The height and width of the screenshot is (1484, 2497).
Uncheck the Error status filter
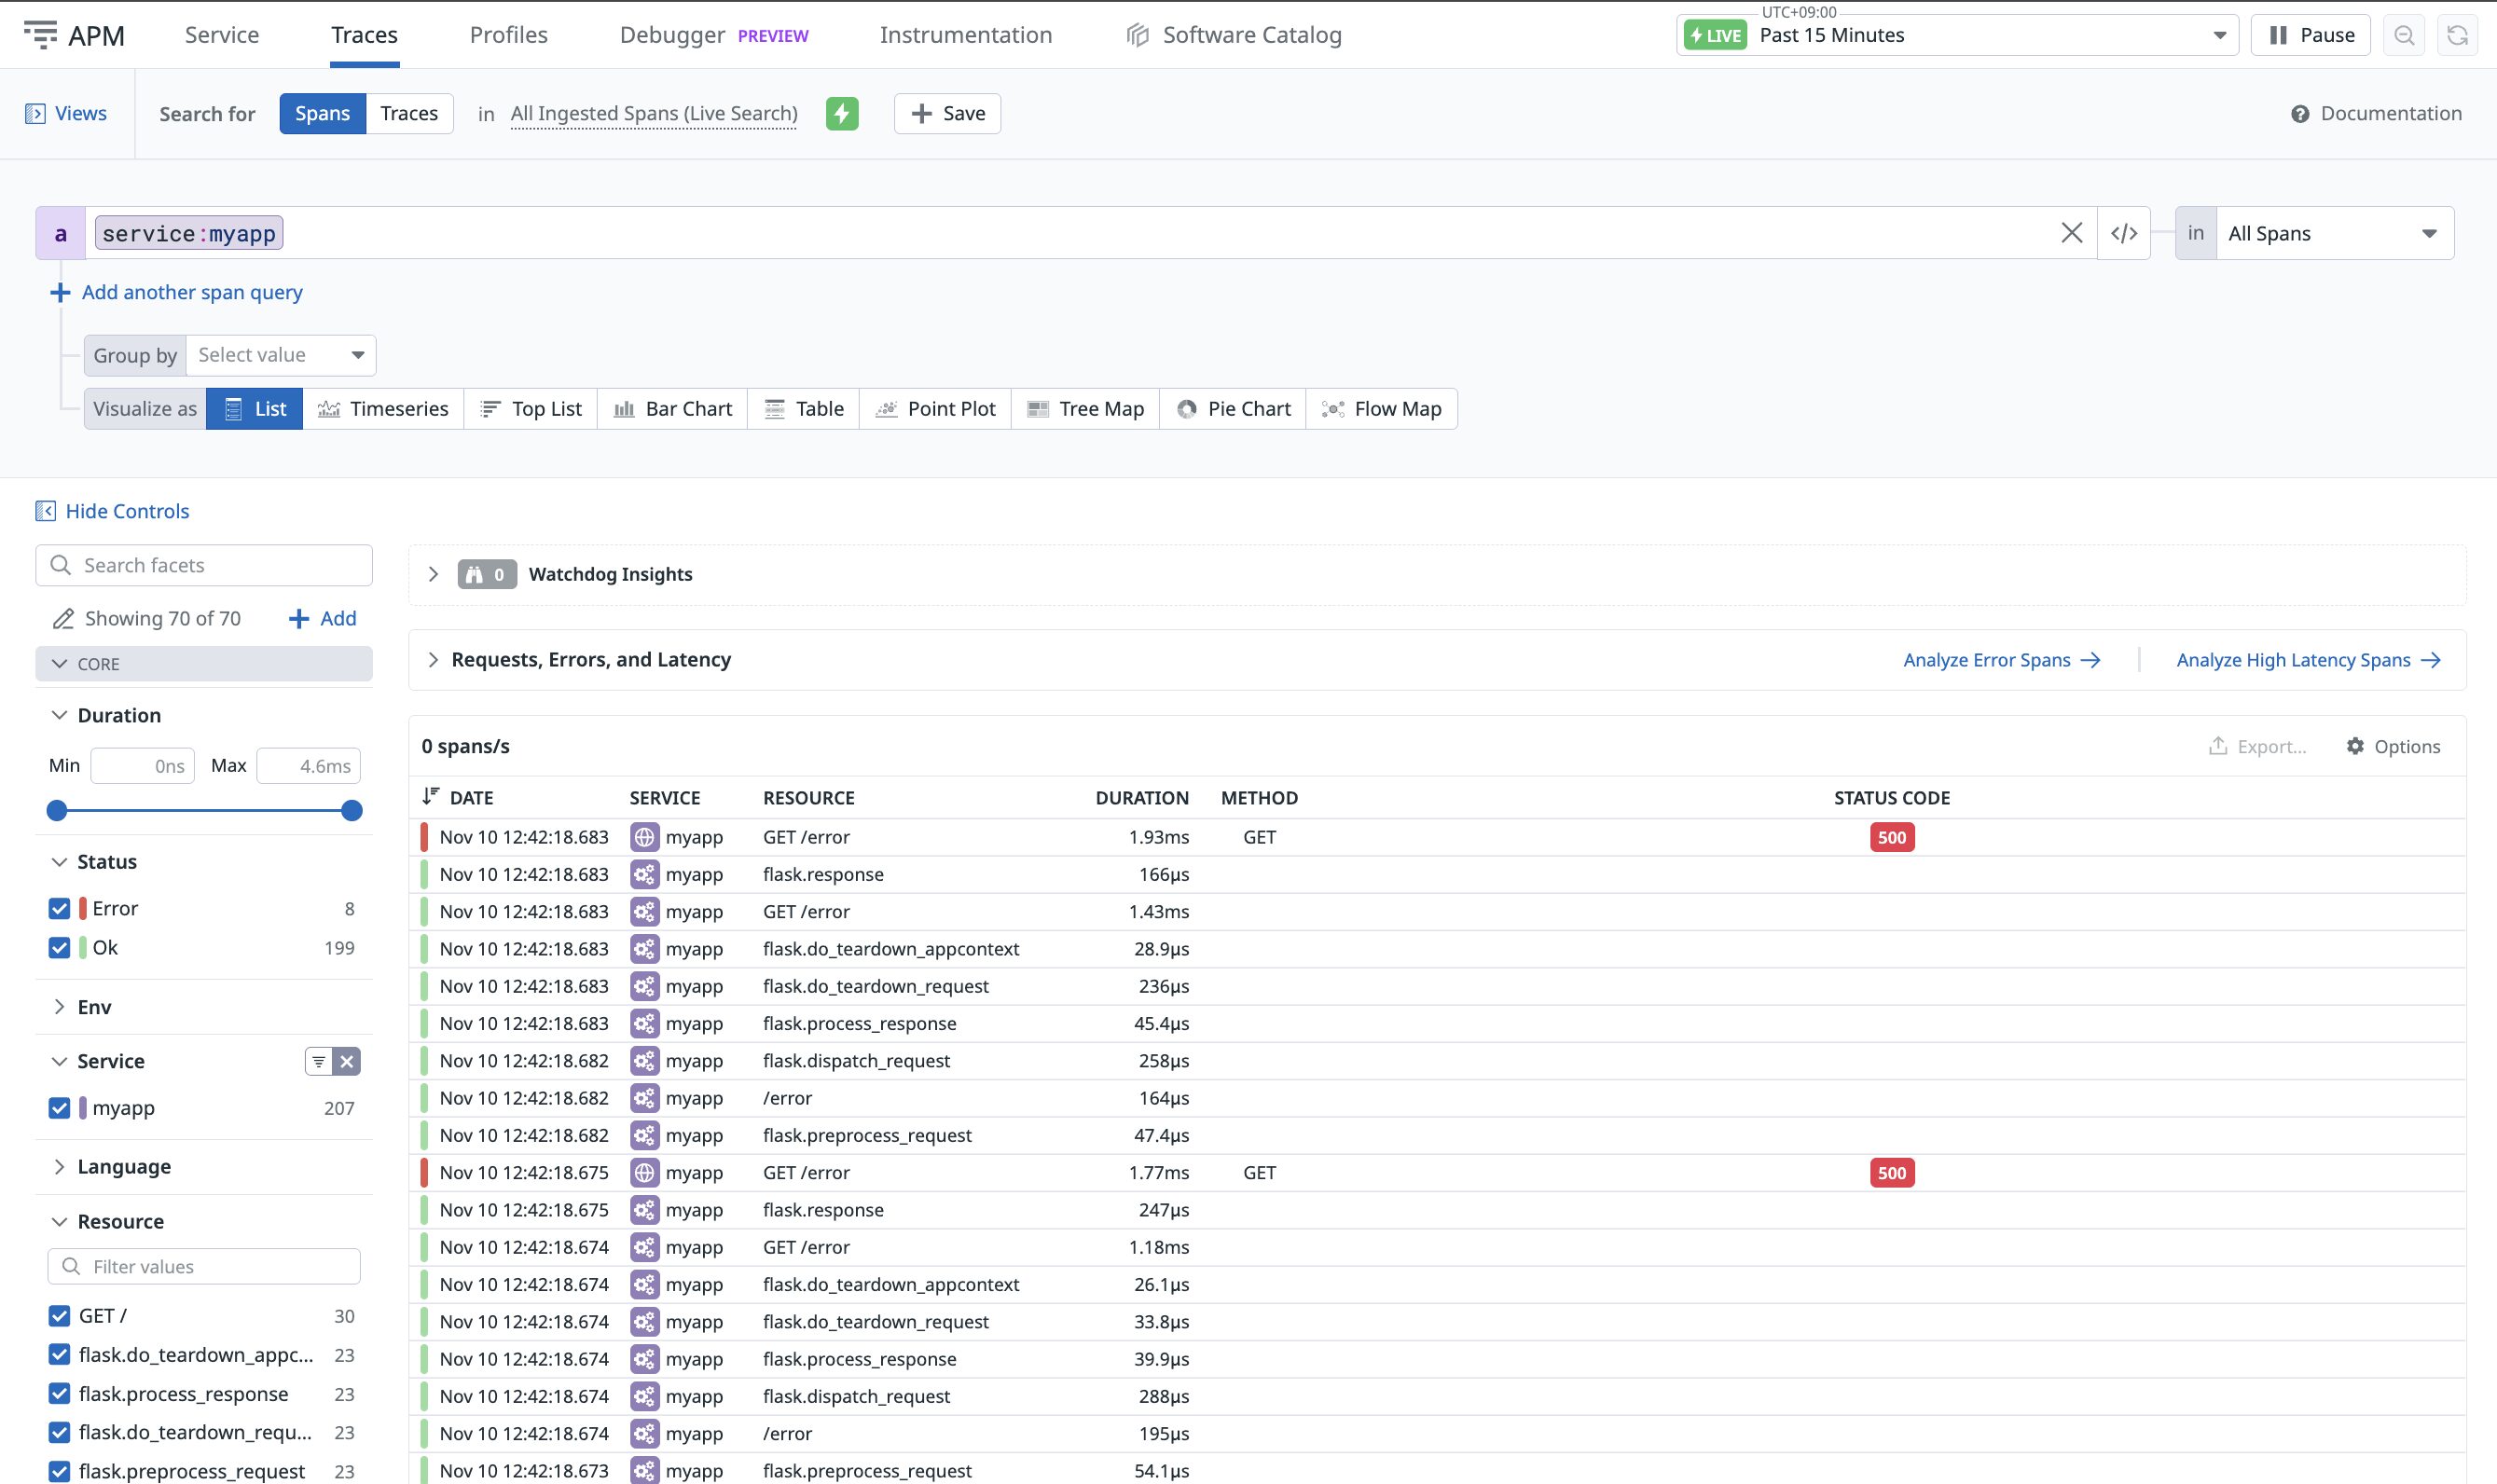point(59,908)
